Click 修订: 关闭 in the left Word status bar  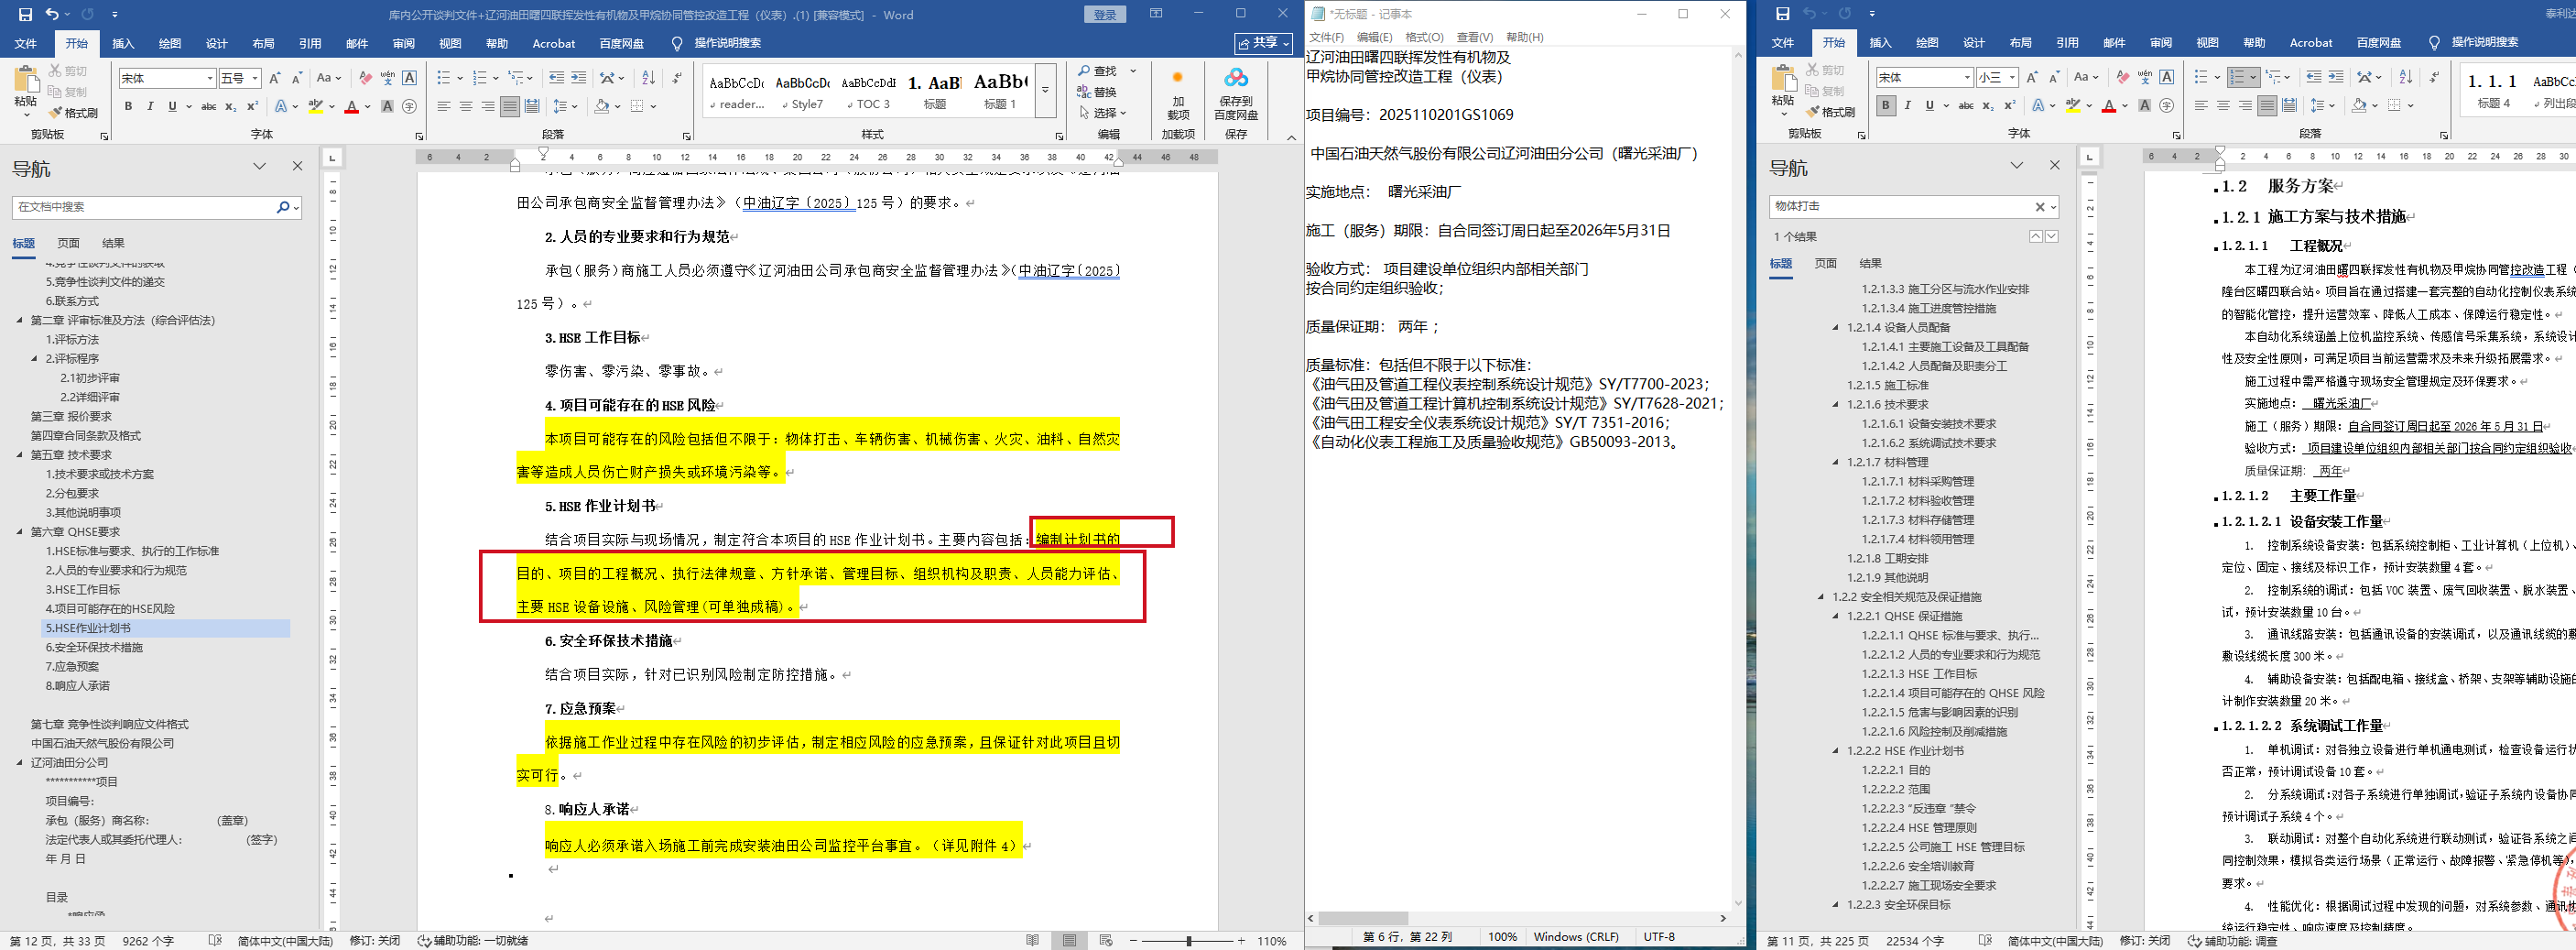[375, 941]
